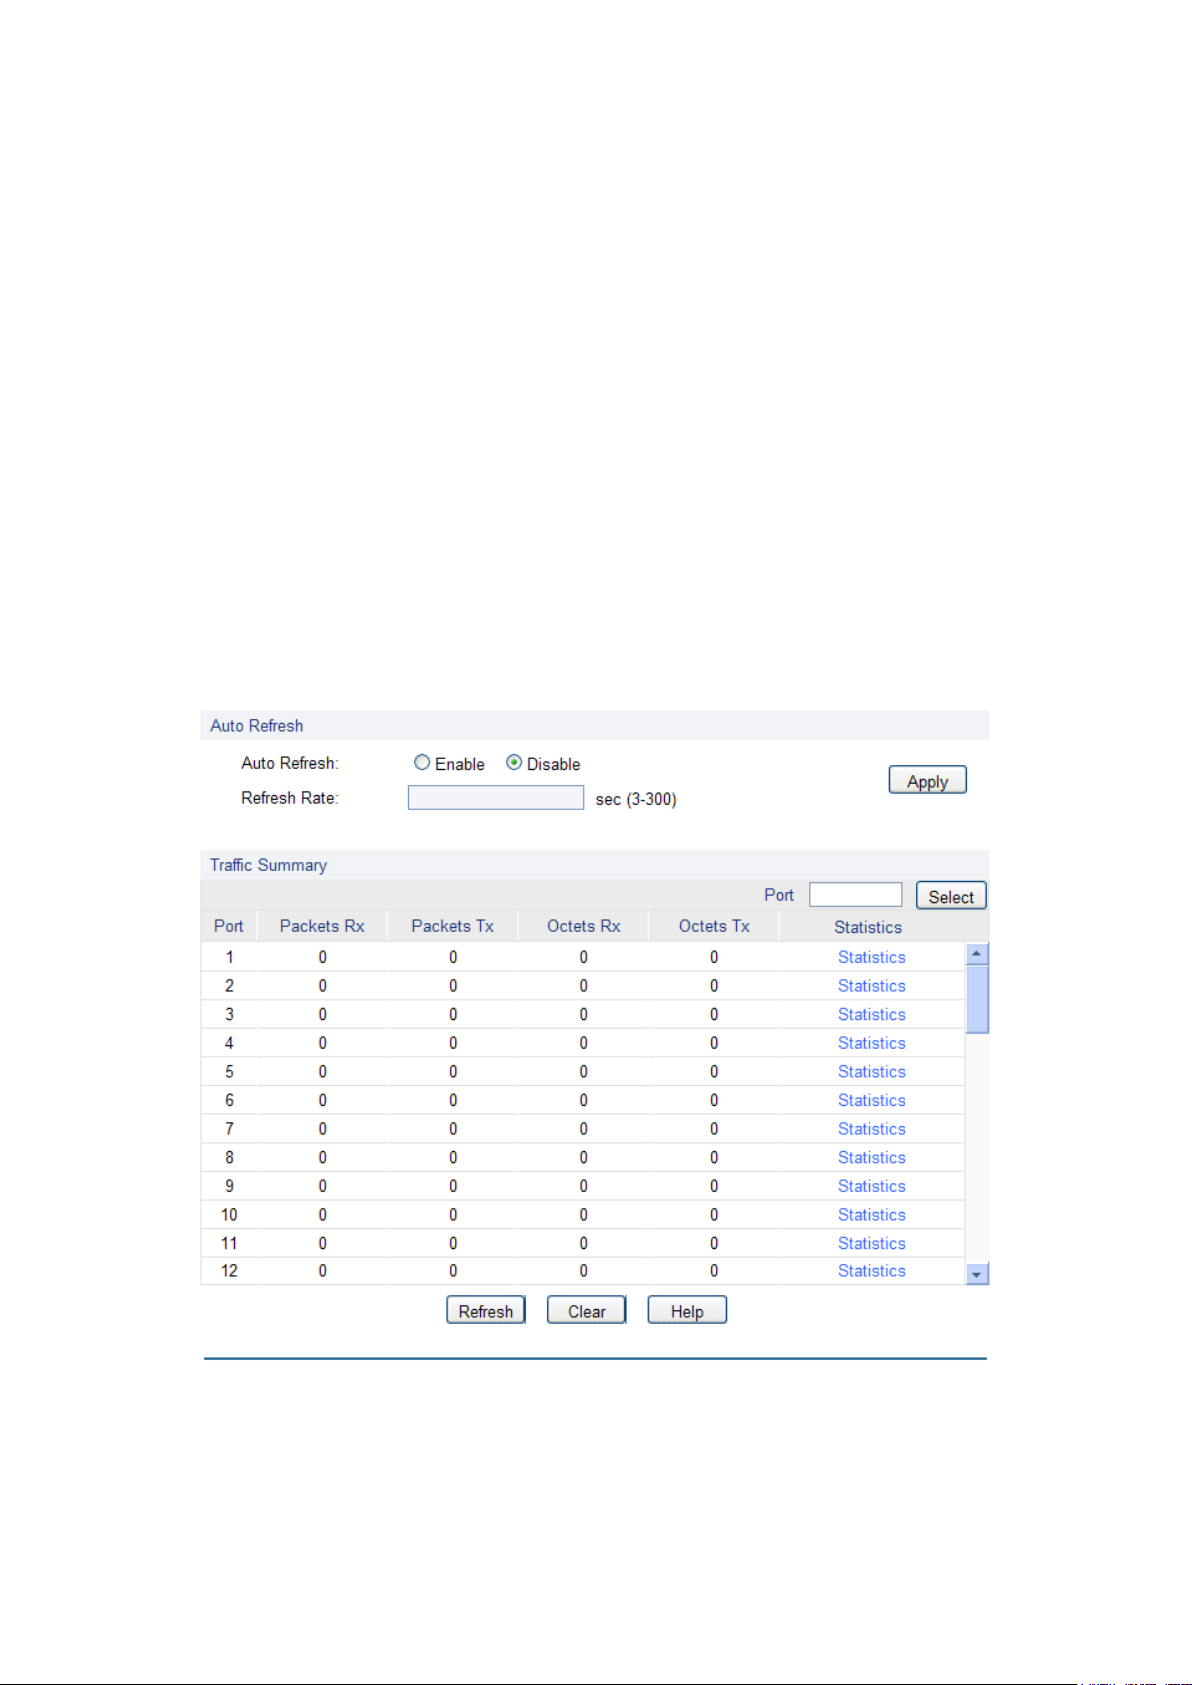Select the Enable auto refresh radio button
This screenshot has width=1192, height=1685.
pyautogui.click(x=422, y=763)
